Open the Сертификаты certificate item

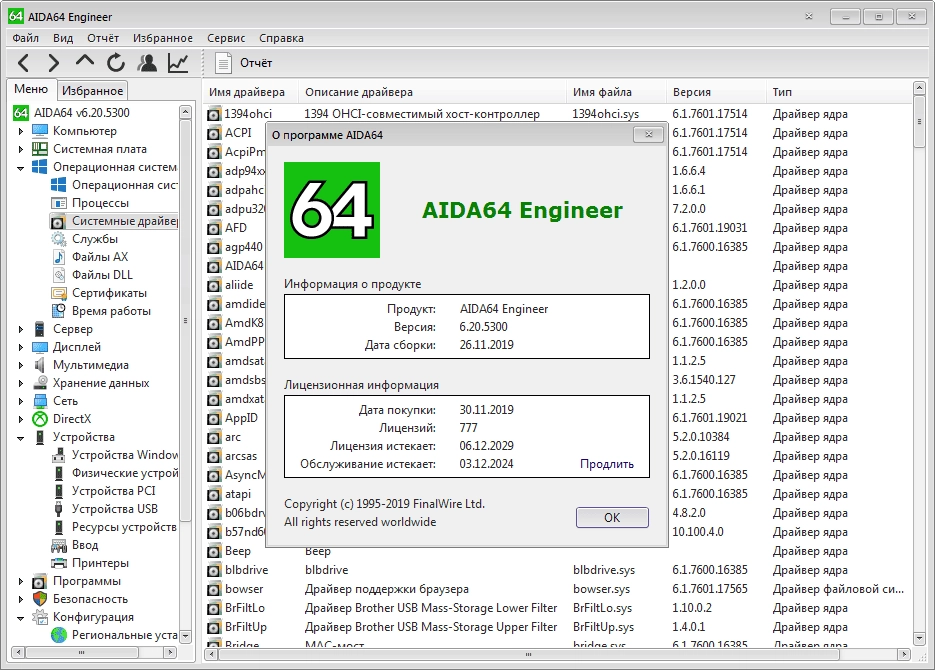point(58,293)
